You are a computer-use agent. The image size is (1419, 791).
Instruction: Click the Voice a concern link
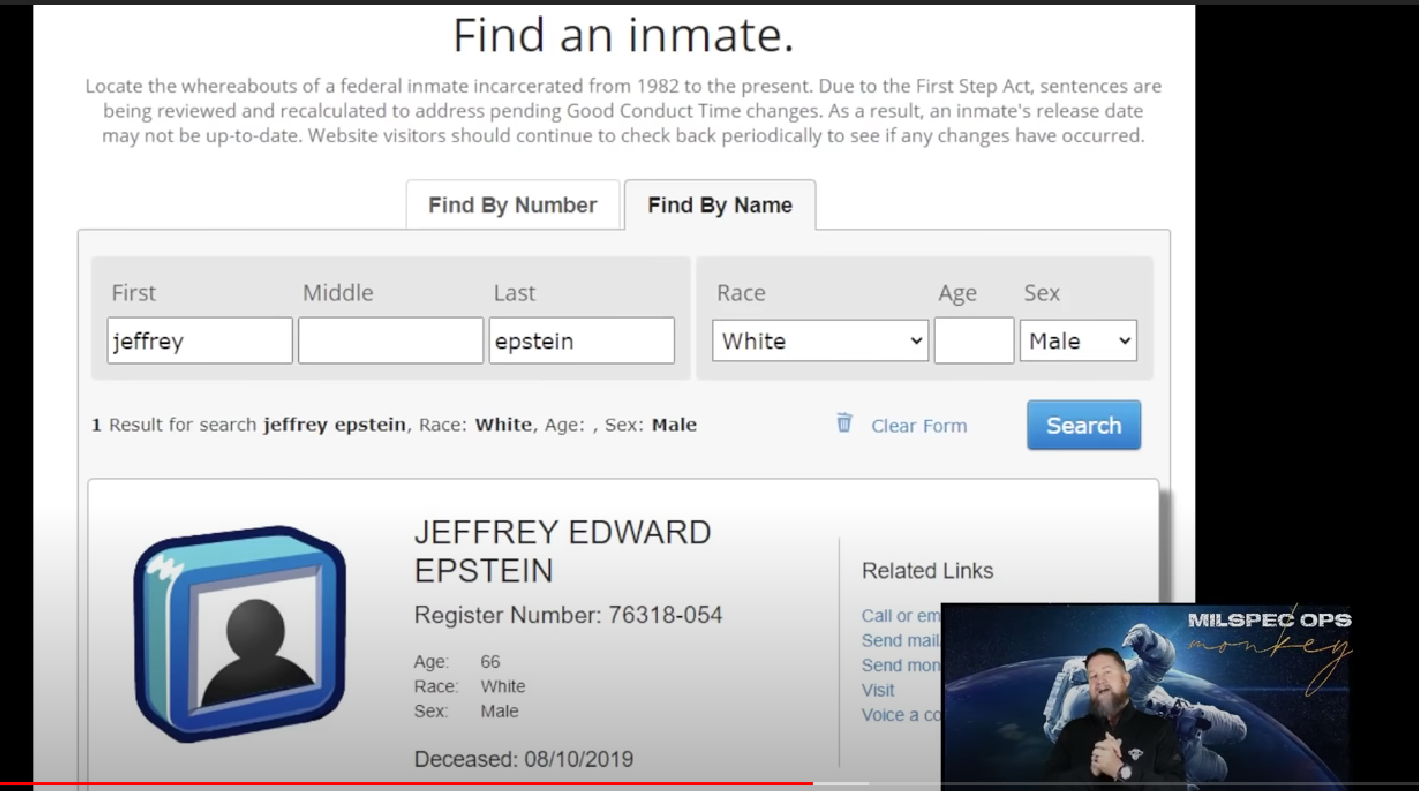(x=901, y=715)
